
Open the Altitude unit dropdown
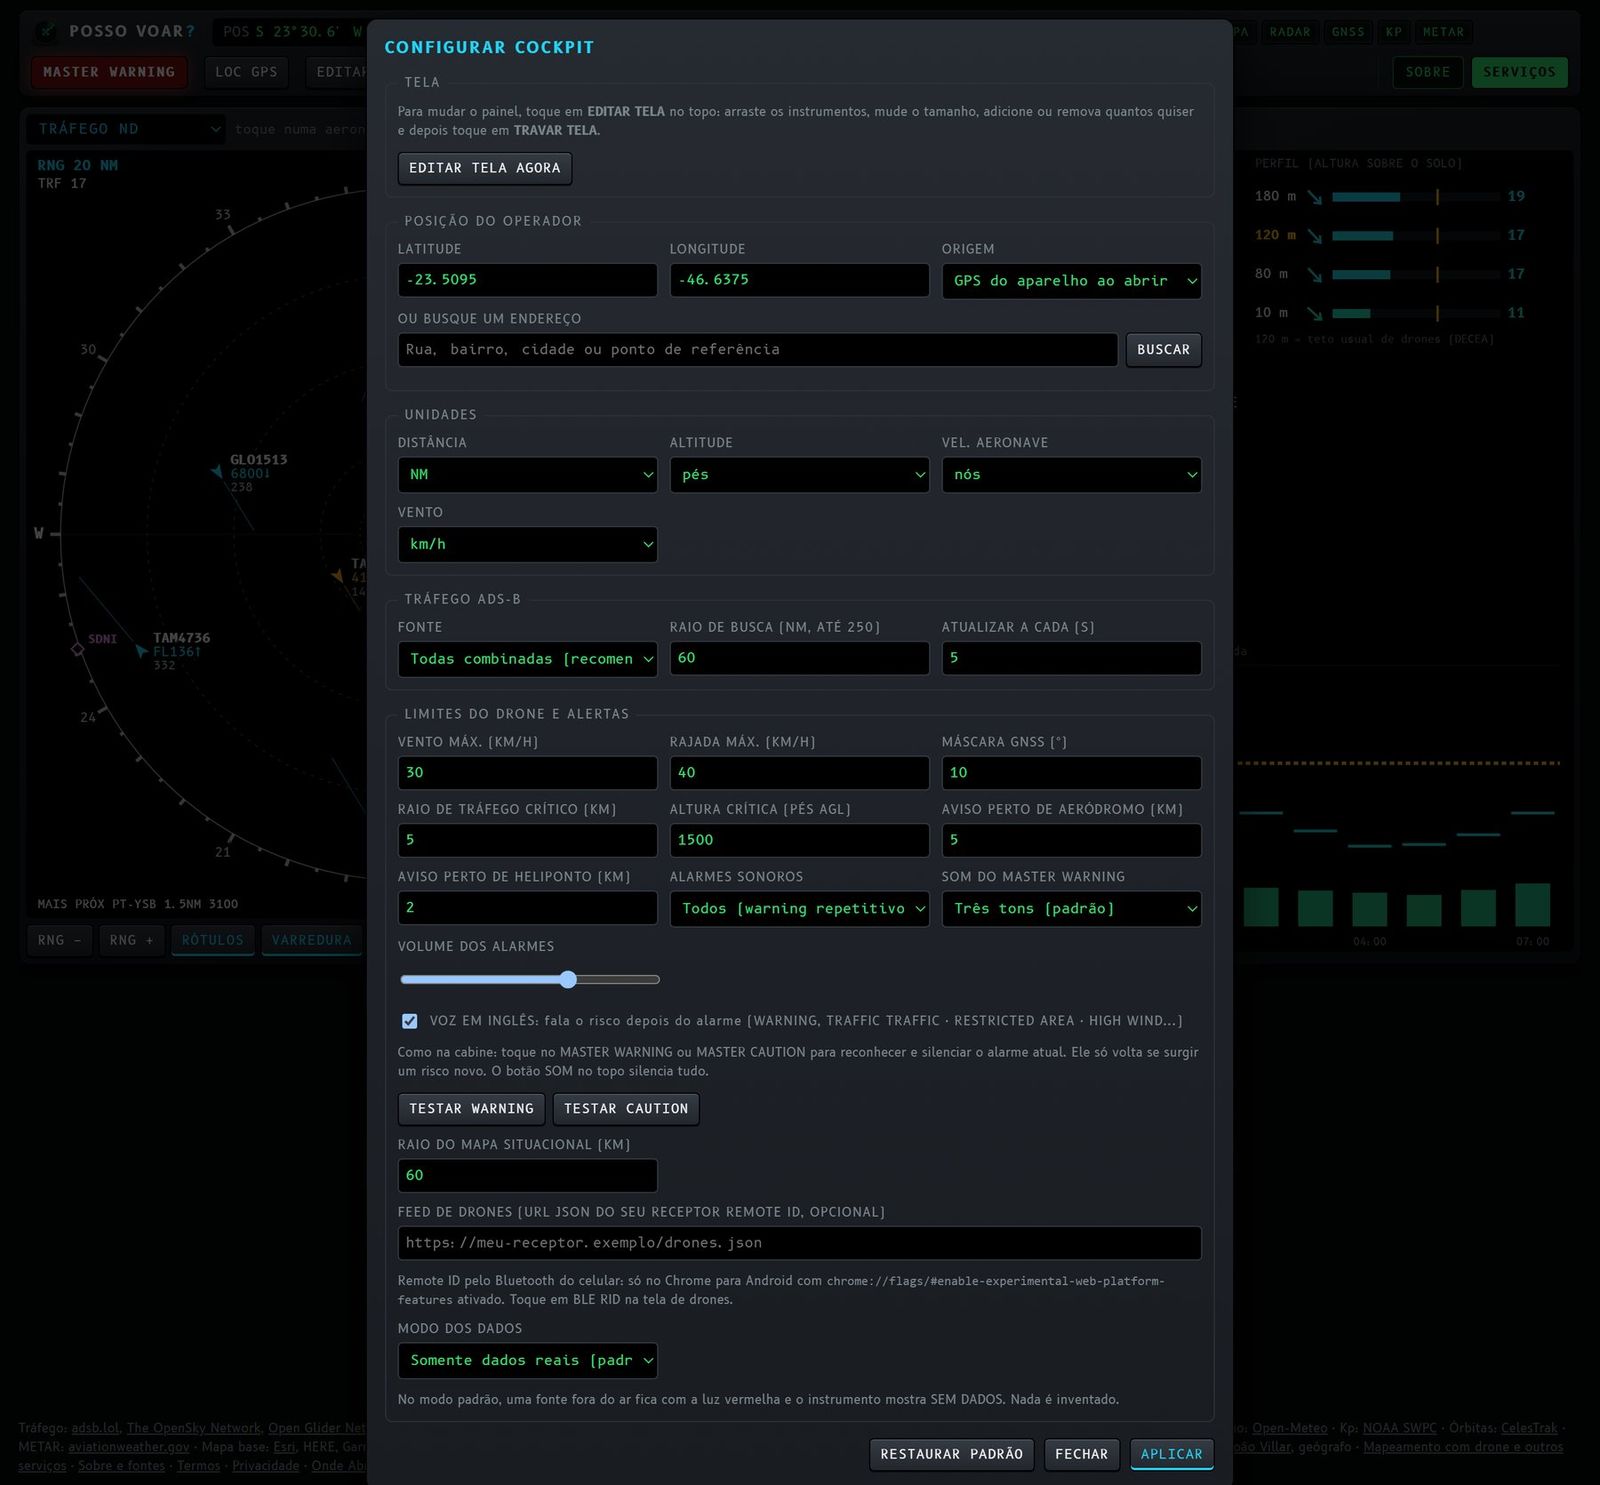(800, 475)
